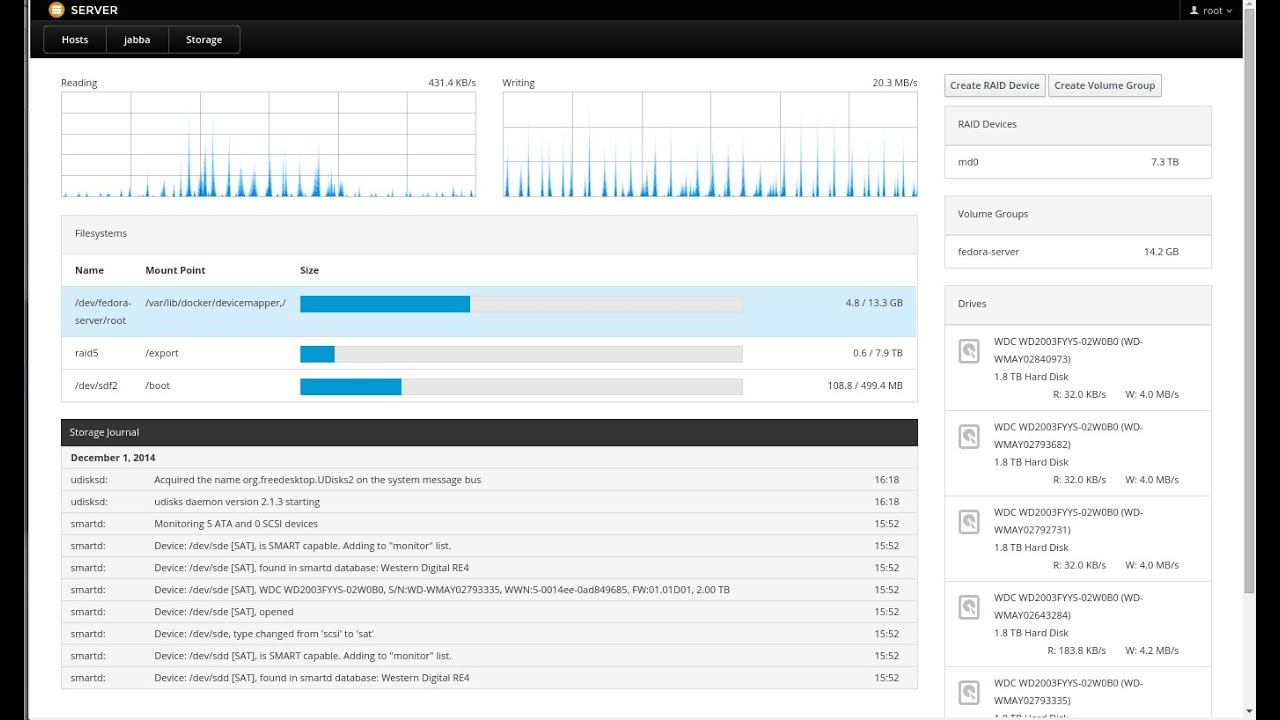The width and height of the screenshot is (1280, 720).
Task: Click the orange Server logo icon
Action: [56, 10]
